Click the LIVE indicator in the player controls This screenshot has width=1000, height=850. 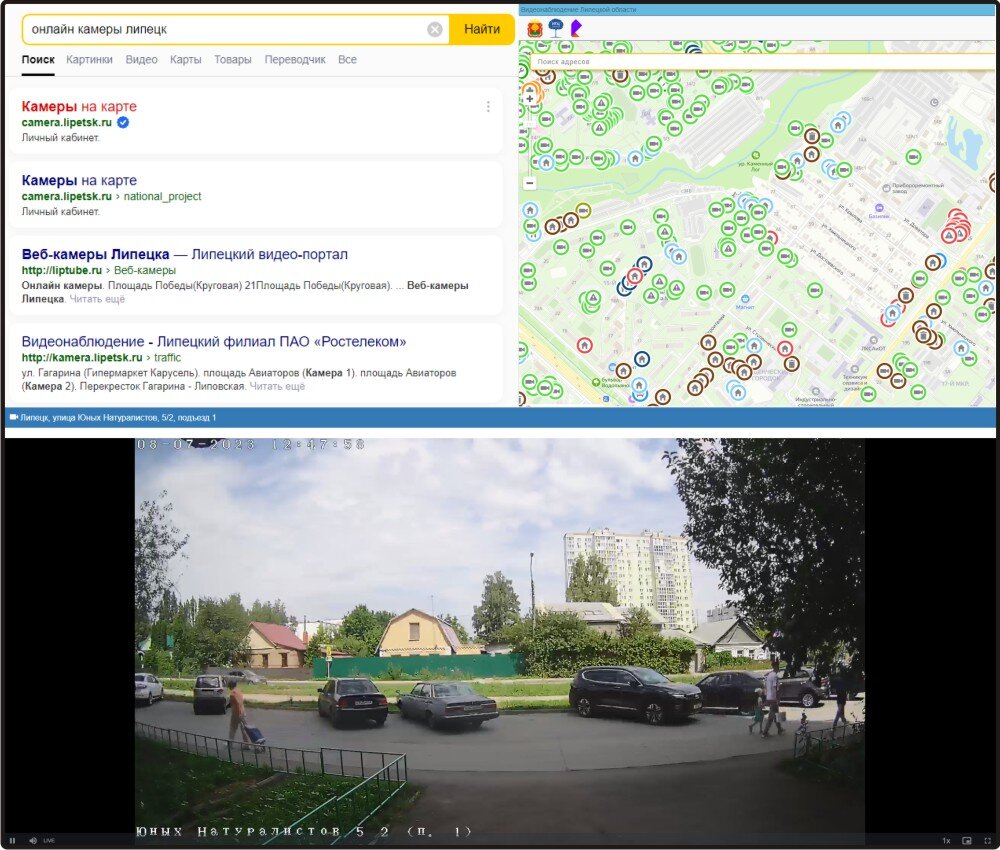point(49,840)
